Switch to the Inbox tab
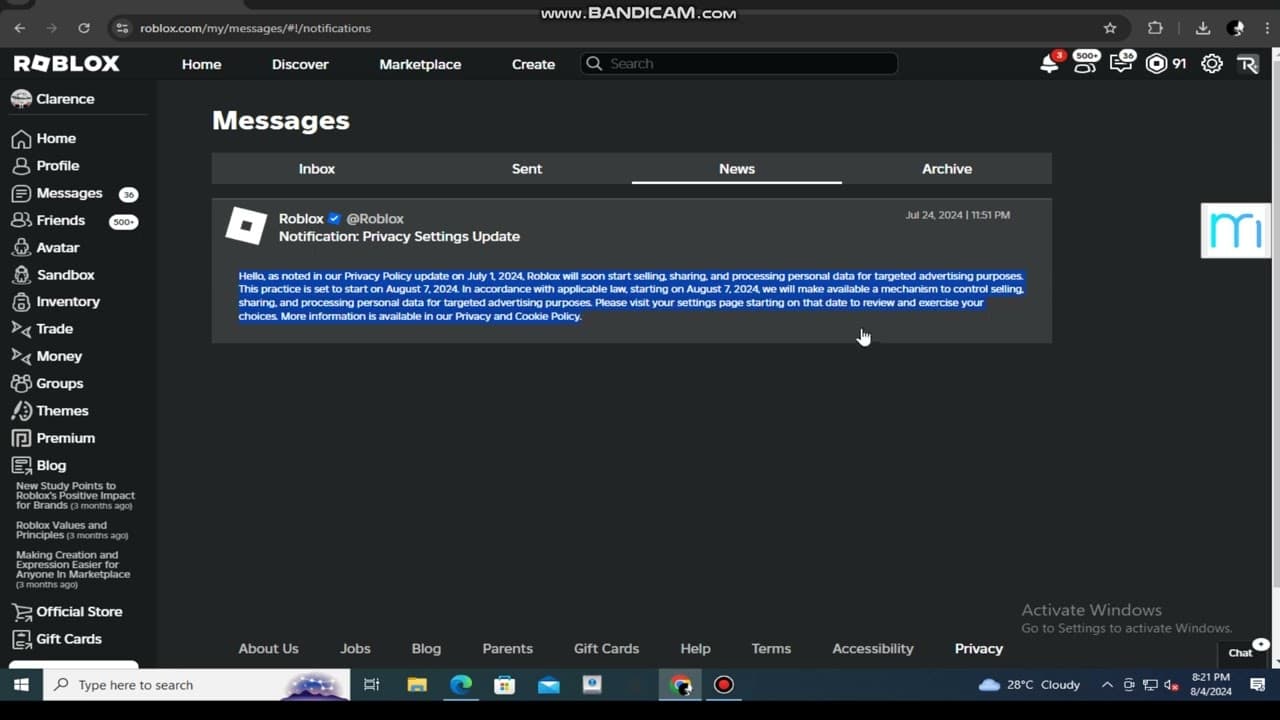The image size is (1280, 720). click(317, 169)
